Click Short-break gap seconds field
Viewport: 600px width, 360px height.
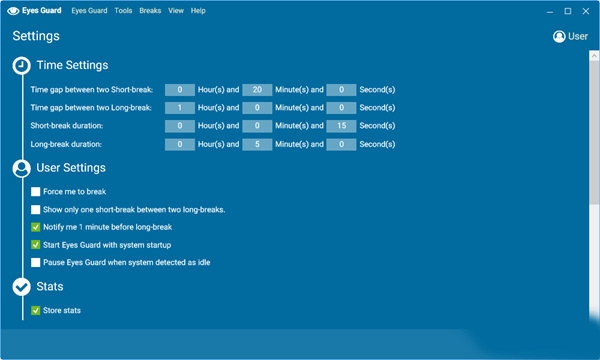tap(341, 90)
